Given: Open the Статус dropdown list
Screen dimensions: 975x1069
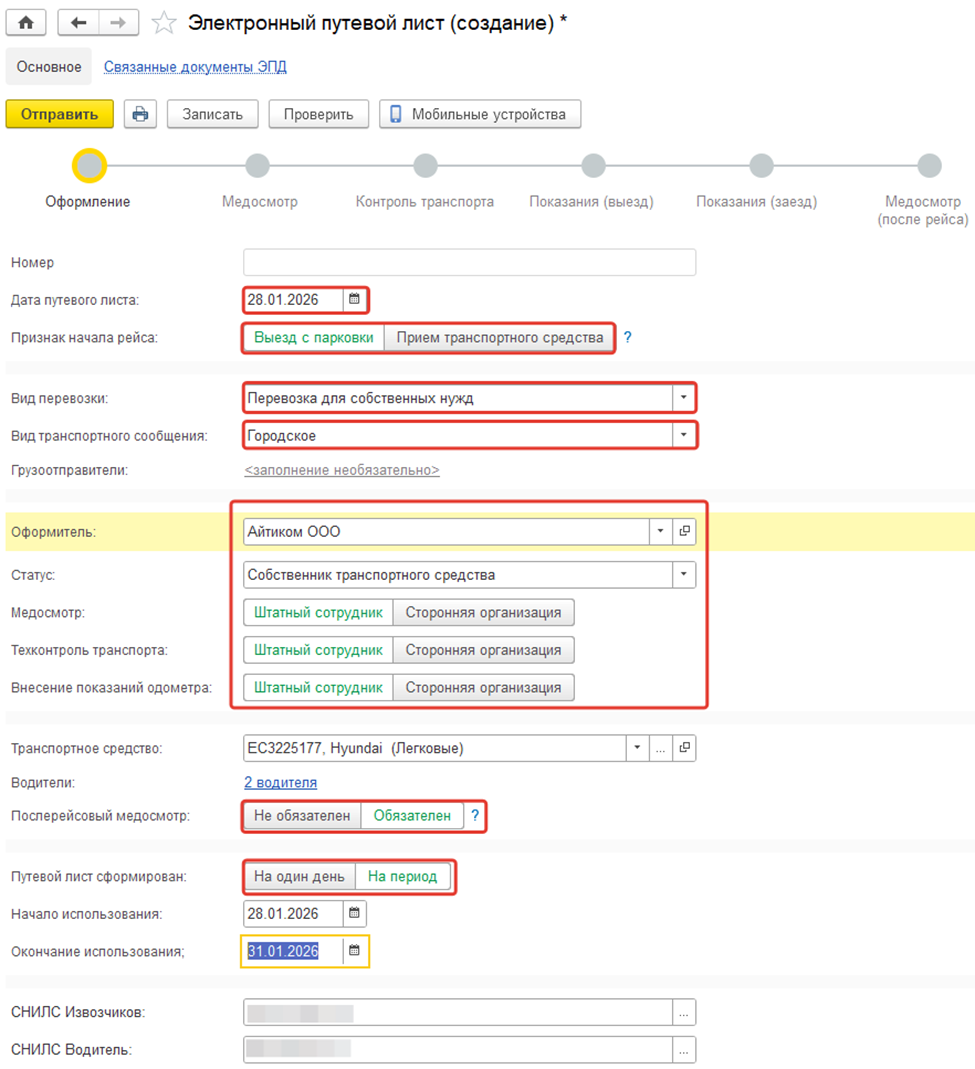Looking at the screenshot, I should 683,575.
